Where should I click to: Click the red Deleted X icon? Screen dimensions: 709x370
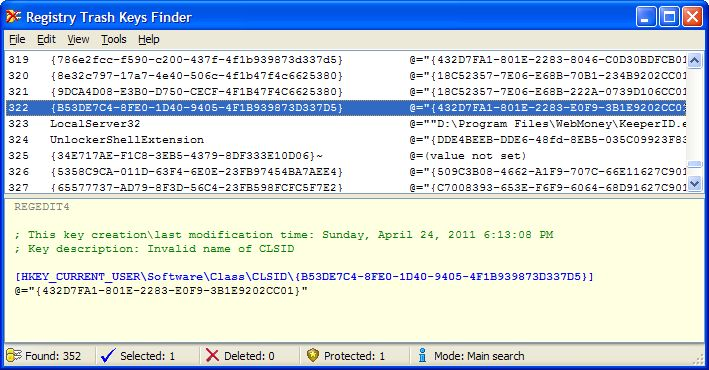(212, 356)
